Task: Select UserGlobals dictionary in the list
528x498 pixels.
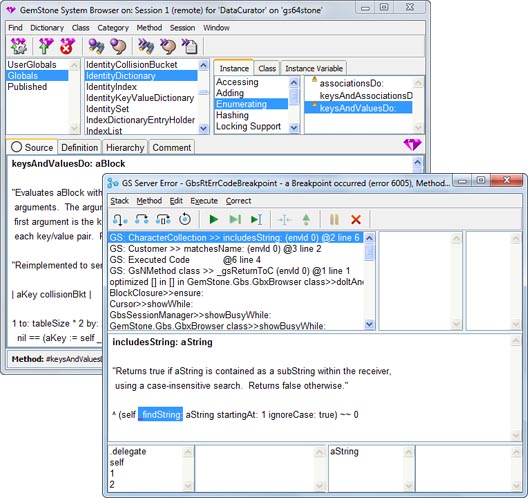Action: [37, 65]
